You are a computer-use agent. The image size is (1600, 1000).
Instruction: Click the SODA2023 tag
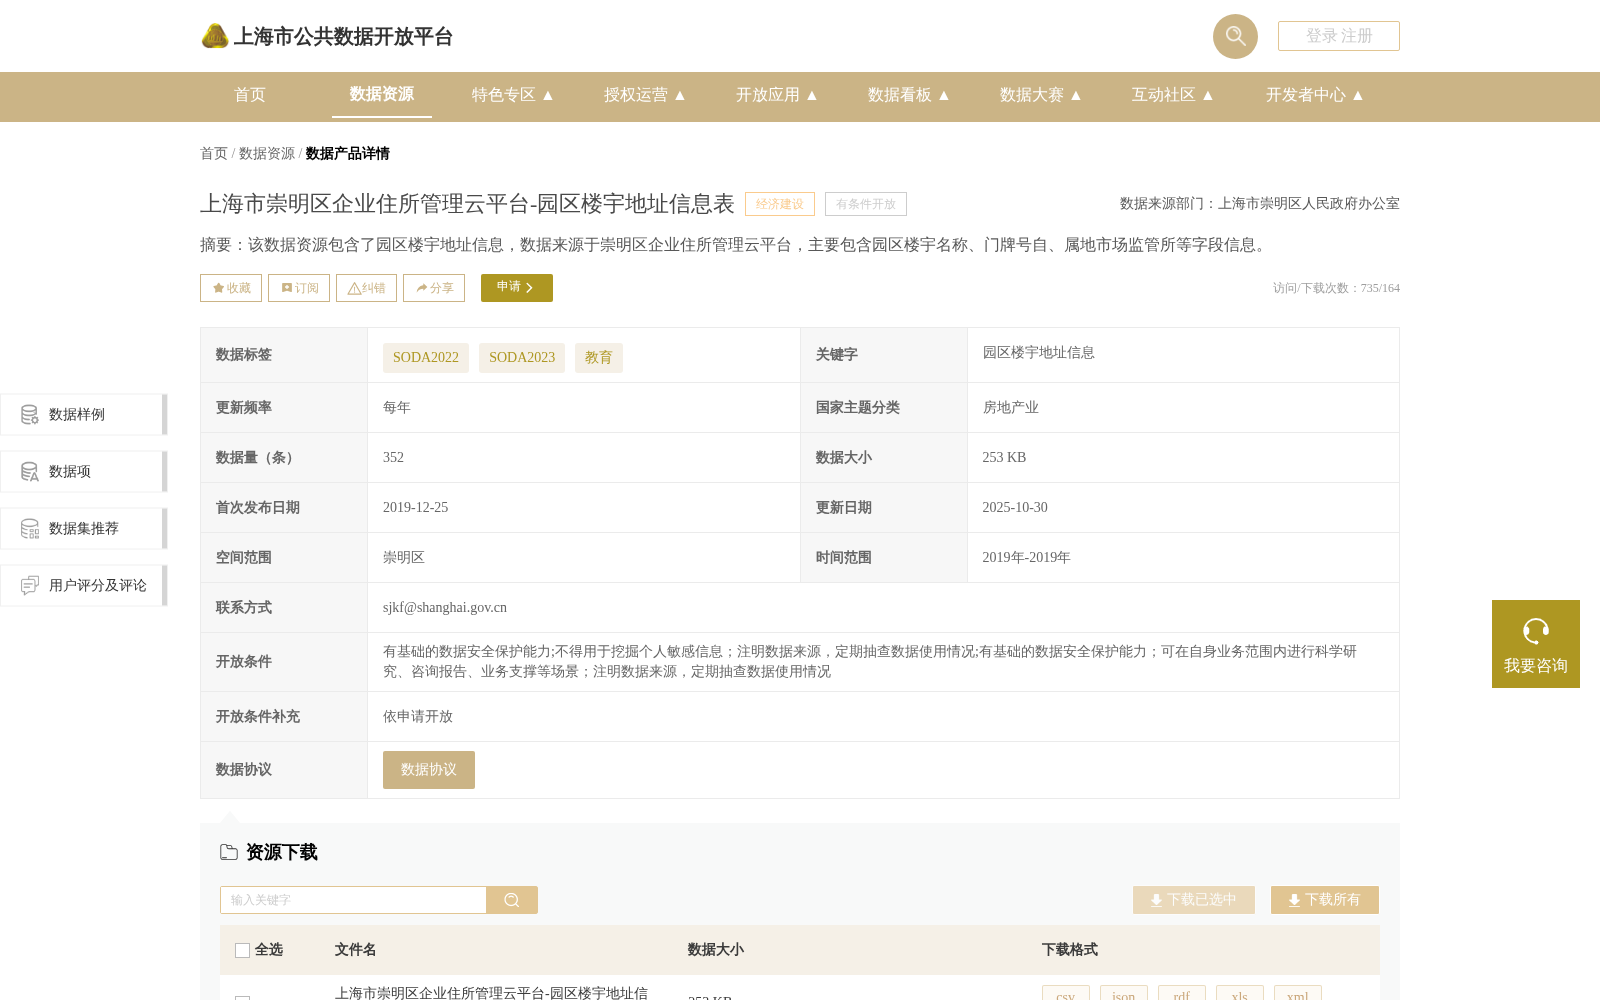(x=522, y=358)
